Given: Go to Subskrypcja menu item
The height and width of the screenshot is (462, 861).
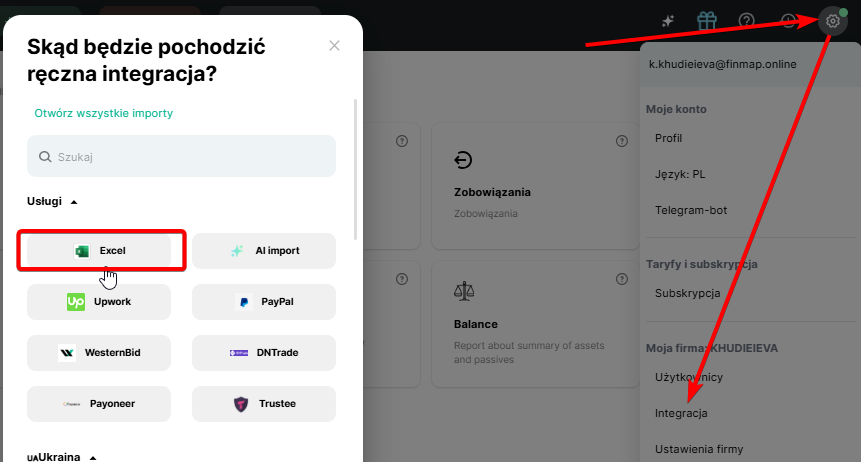Looking at the screenshot, I should coord(687,294).
